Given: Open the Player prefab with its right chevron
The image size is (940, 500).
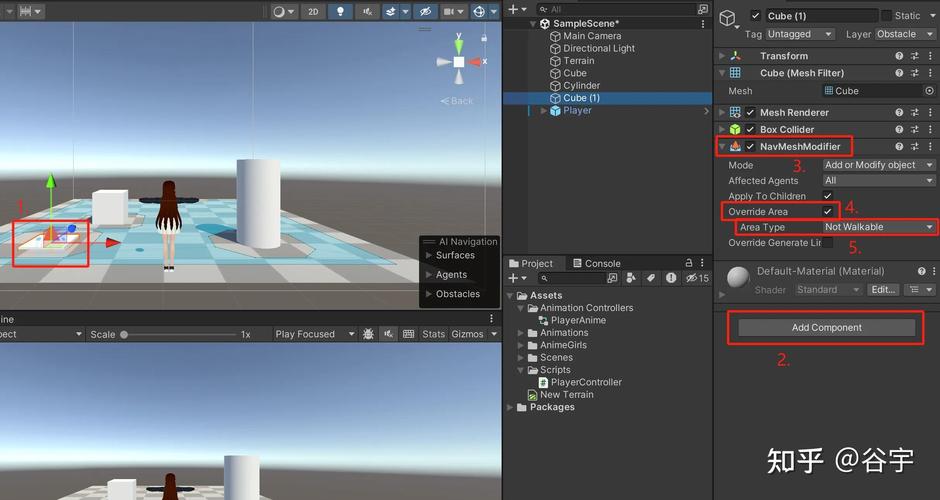Looking at the screenshot, I should coord(706,110).
